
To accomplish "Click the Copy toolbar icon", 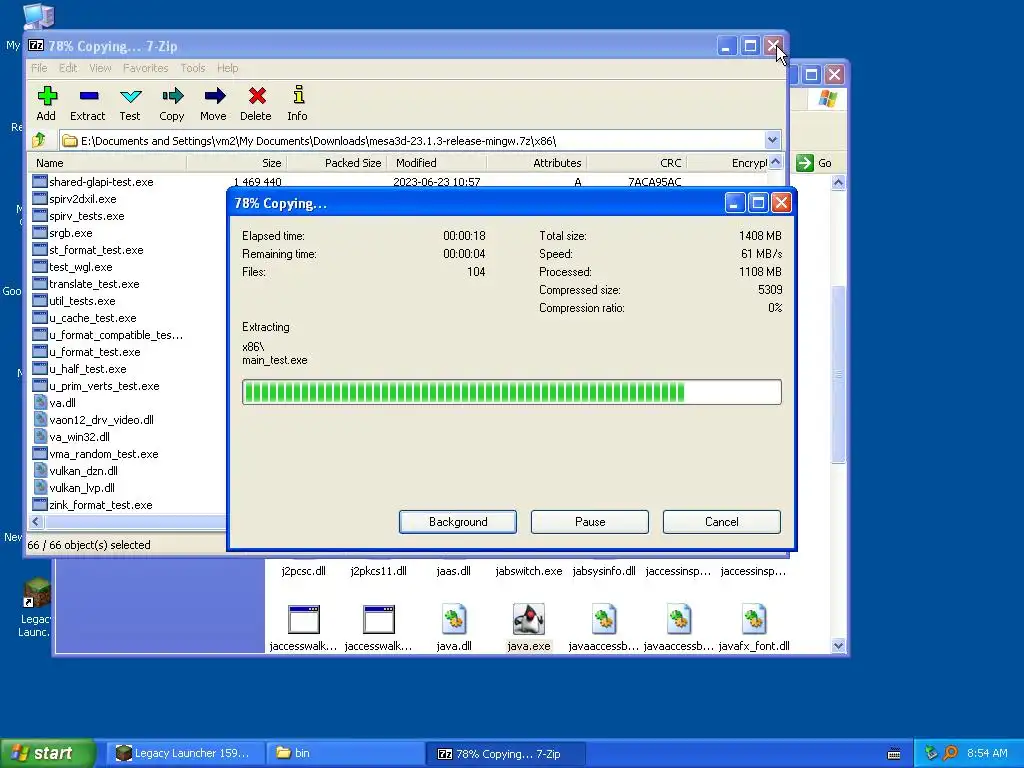I will point(172,103).
